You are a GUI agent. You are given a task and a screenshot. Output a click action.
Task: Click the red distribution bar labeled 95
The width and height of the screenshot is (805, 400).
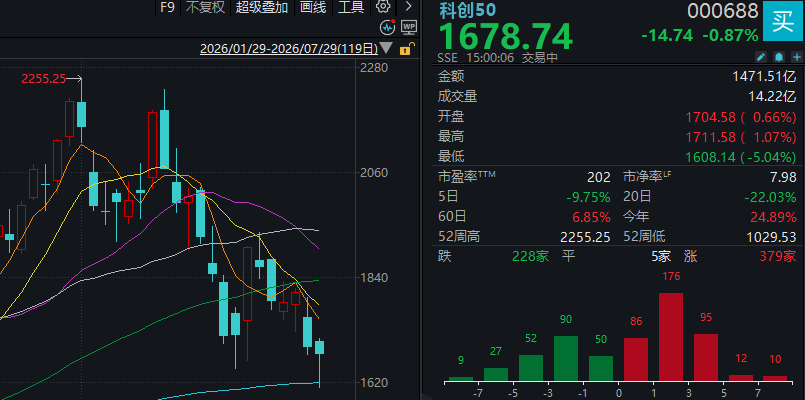pyautogui.click(x=706, y=357)
